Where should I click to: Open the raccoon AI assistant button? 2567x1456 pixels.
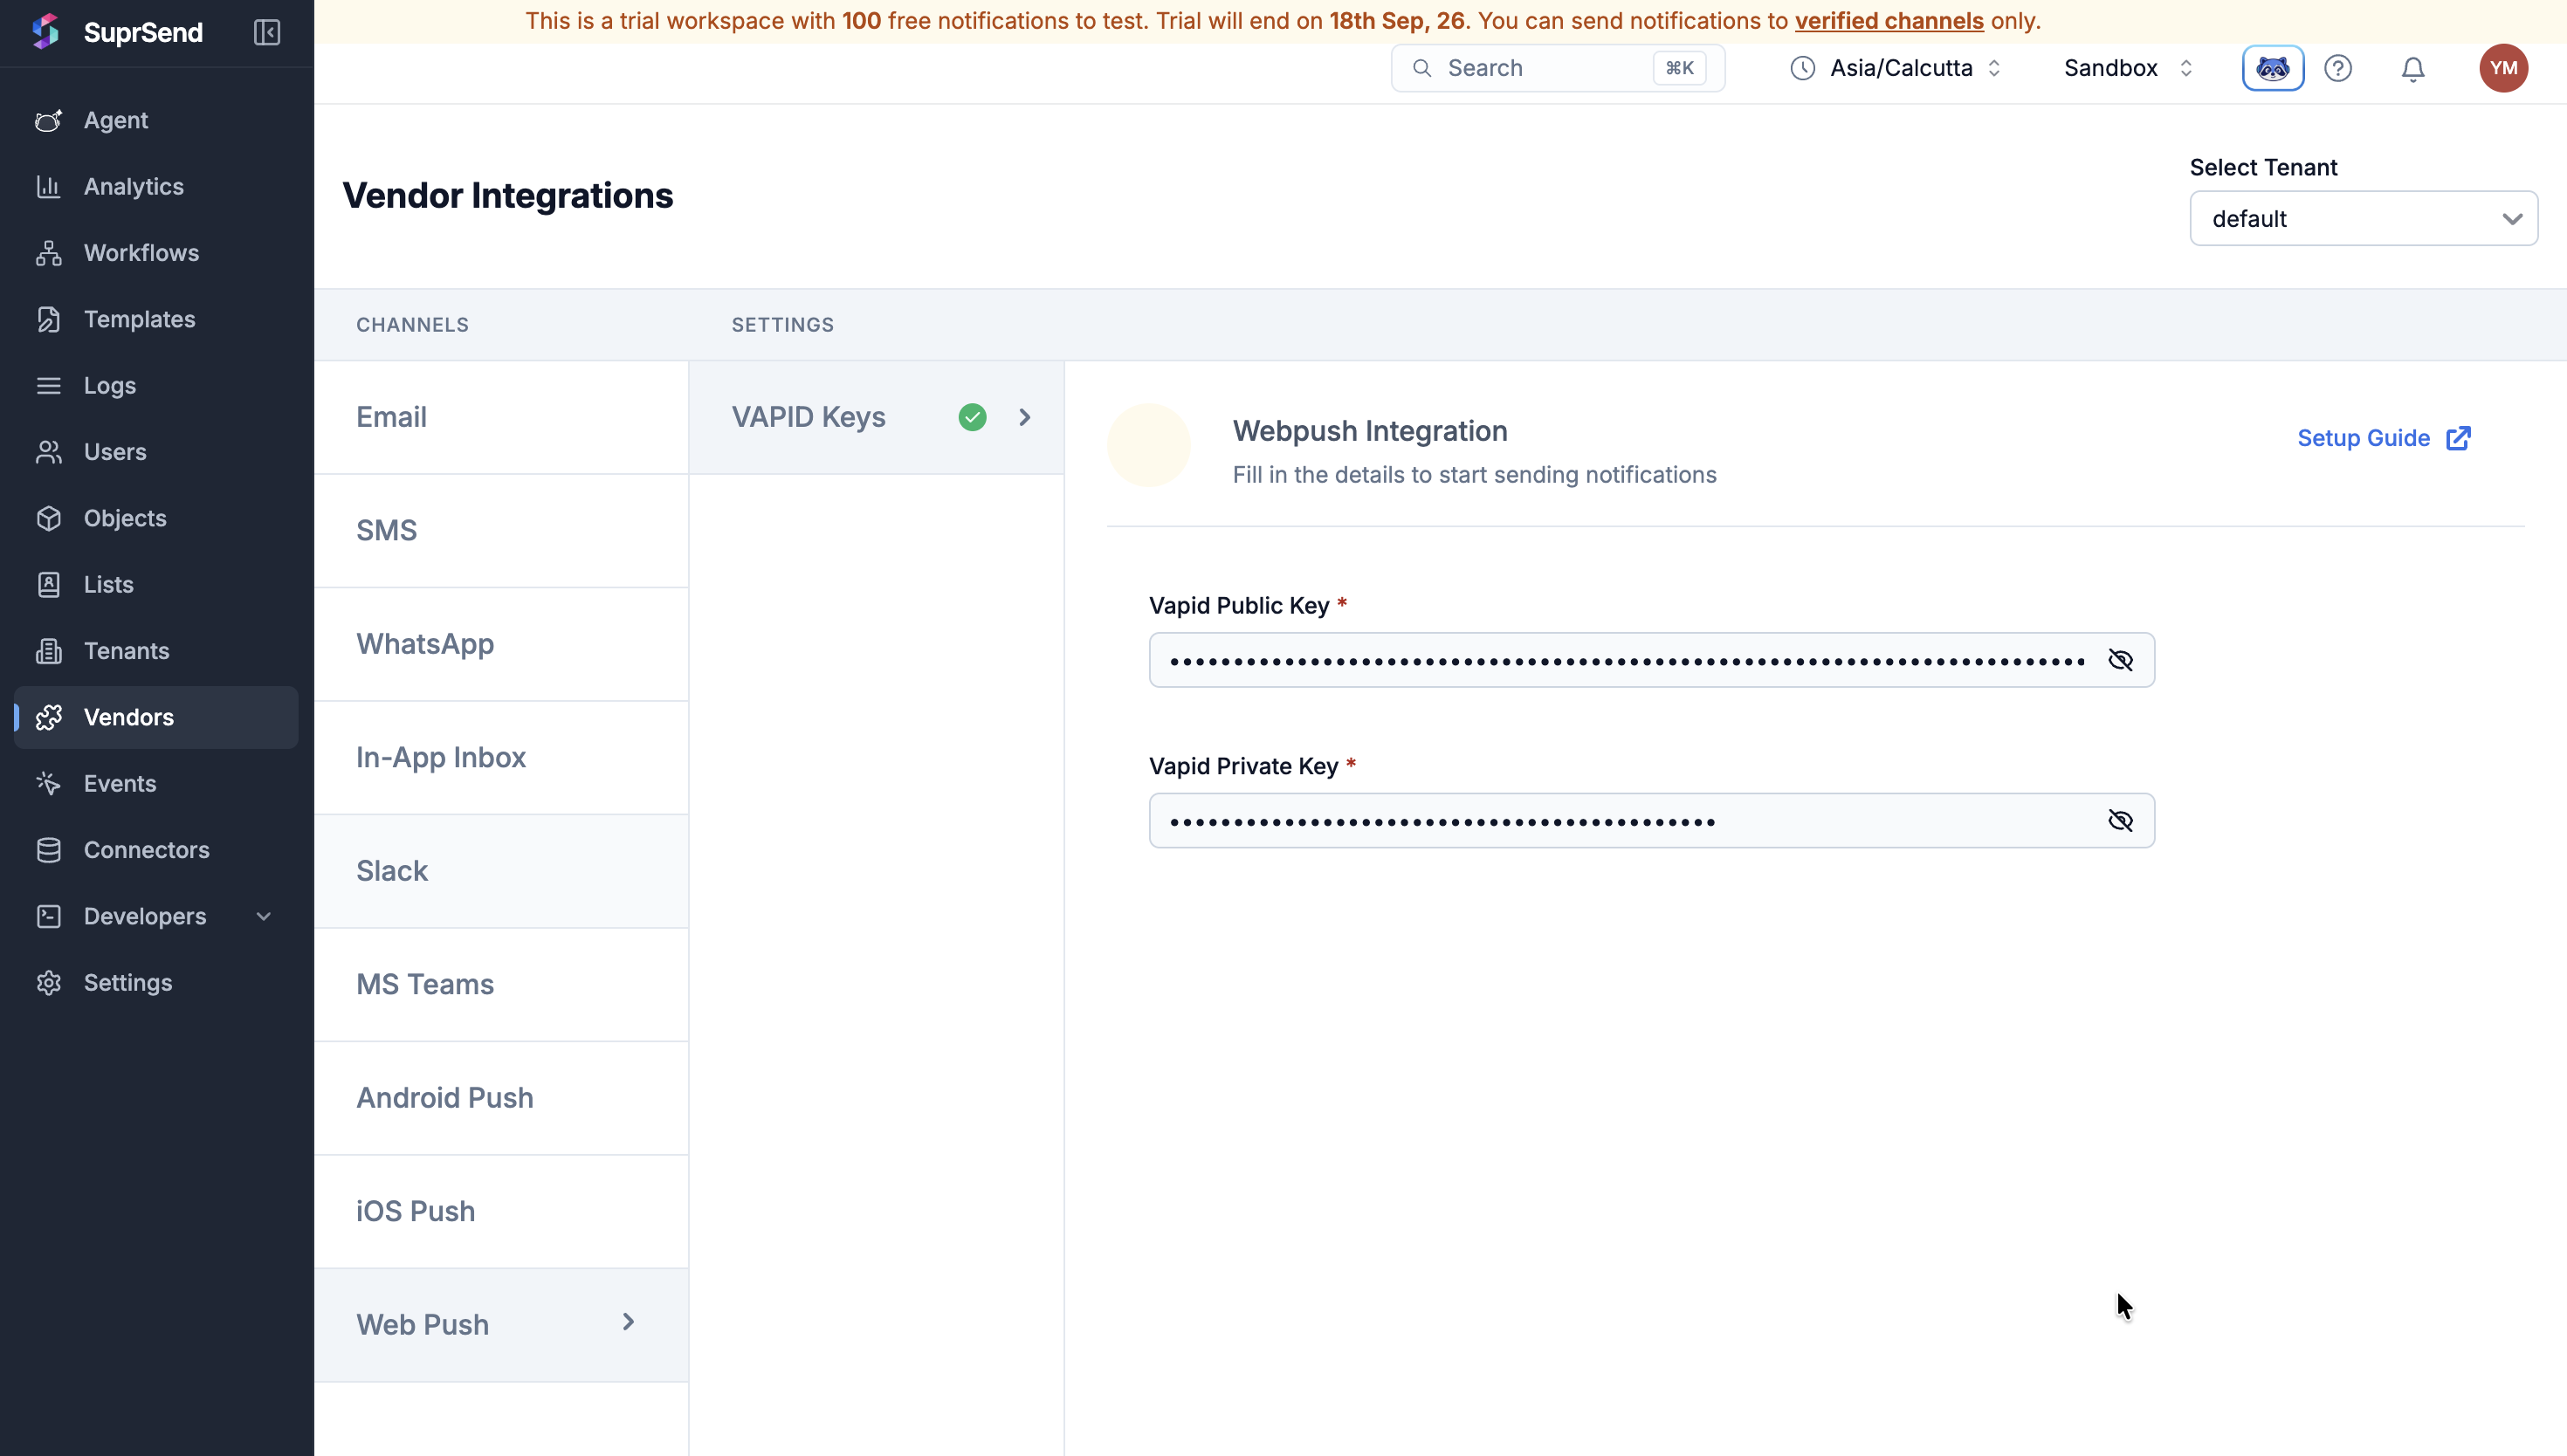(x=2272, y=68)
